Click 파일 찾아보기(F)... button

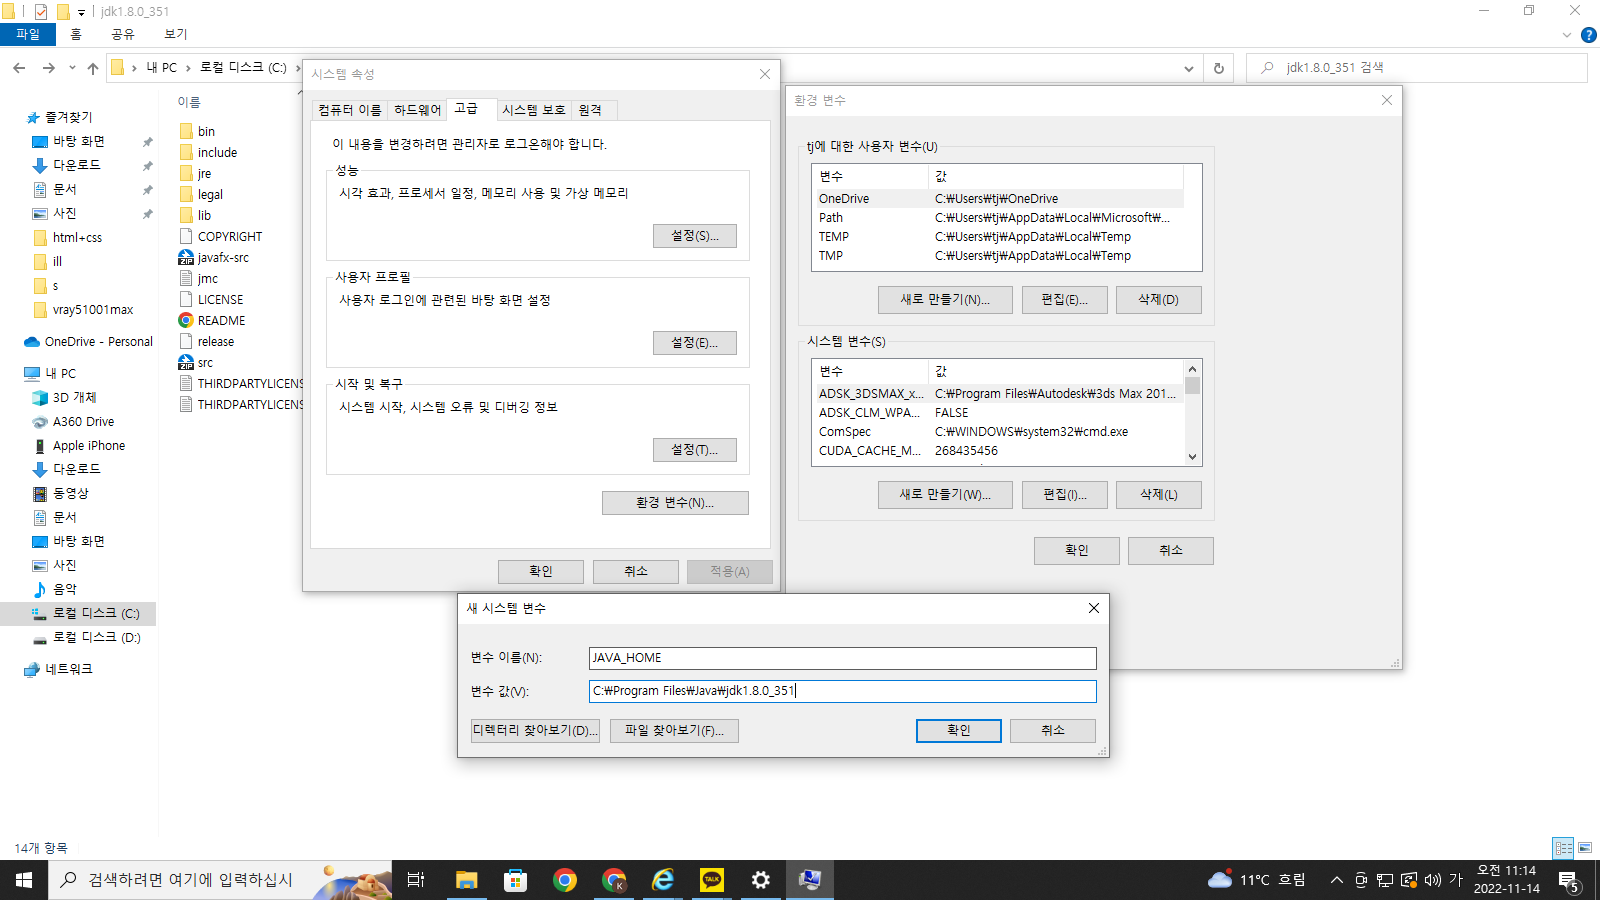pyautogui.click(x=675, y=731)
